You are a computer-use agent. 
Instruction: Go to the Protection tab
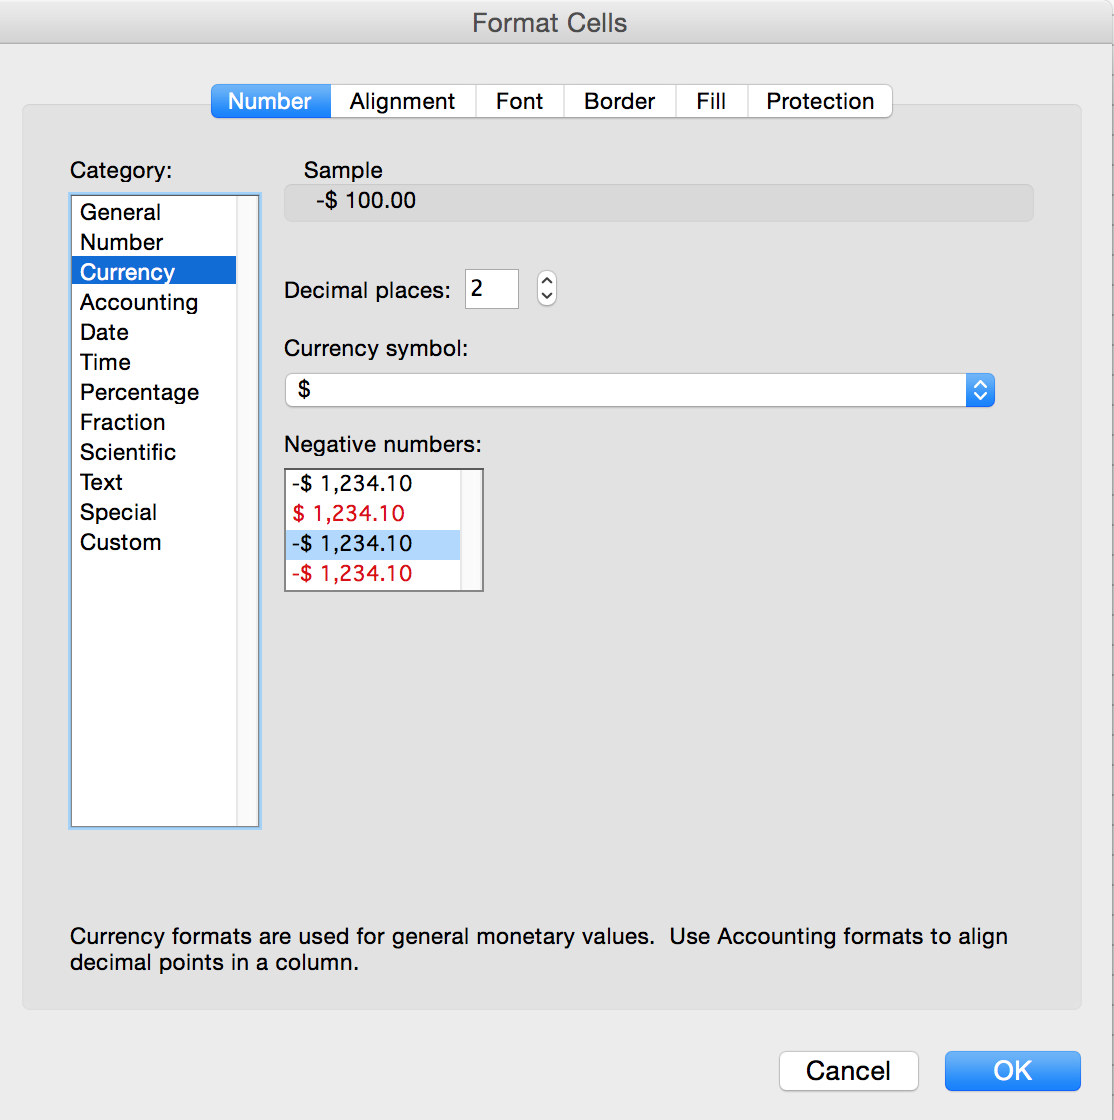[820, 101]
